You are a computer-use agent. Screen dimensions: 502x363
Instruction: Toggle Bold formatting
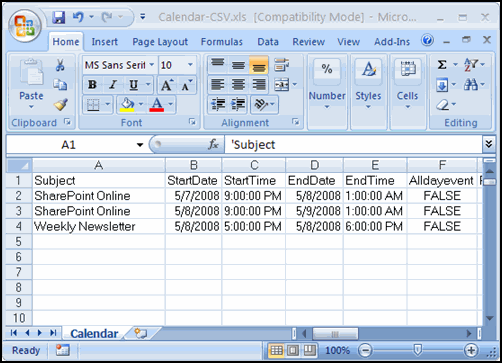pos(92,85)
